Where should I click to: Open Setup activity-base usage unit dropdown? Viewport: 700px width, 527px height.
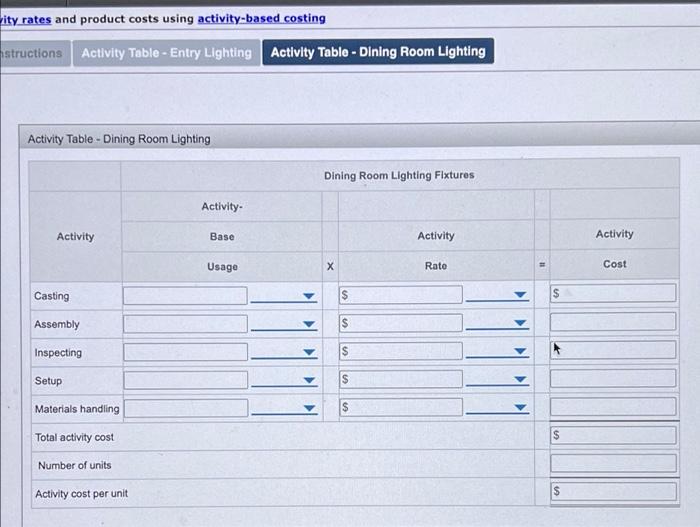pos(284,381)
